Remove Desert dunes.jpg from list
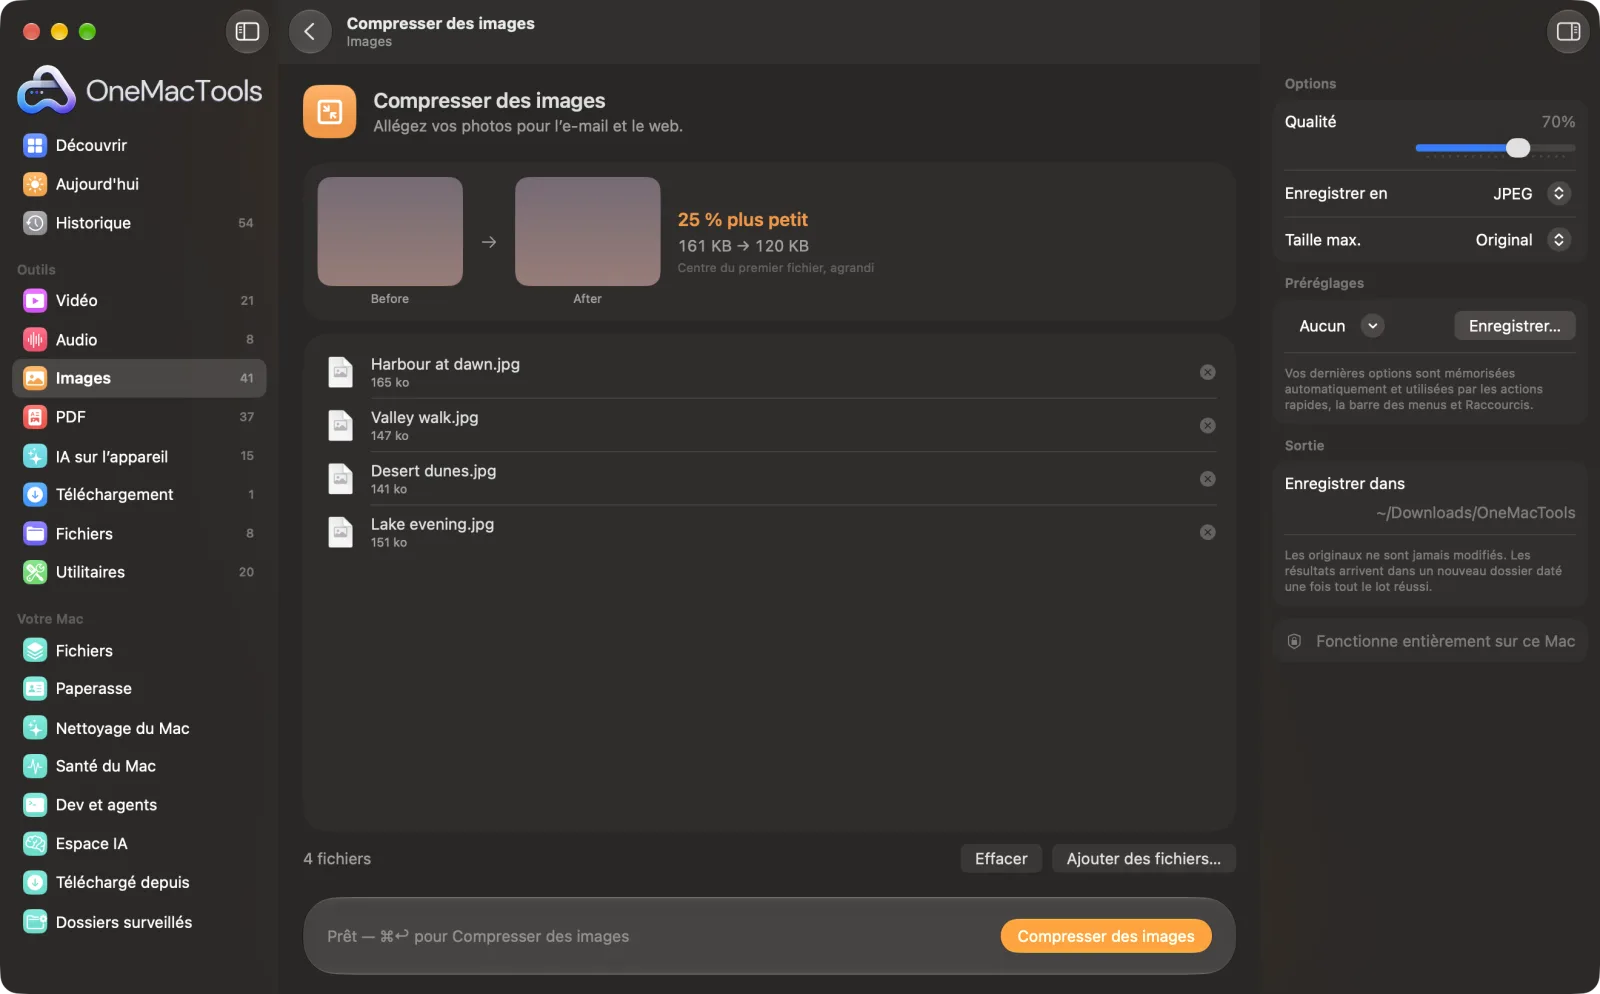The image size is (1600, 994). click(x=1208, y=479)
